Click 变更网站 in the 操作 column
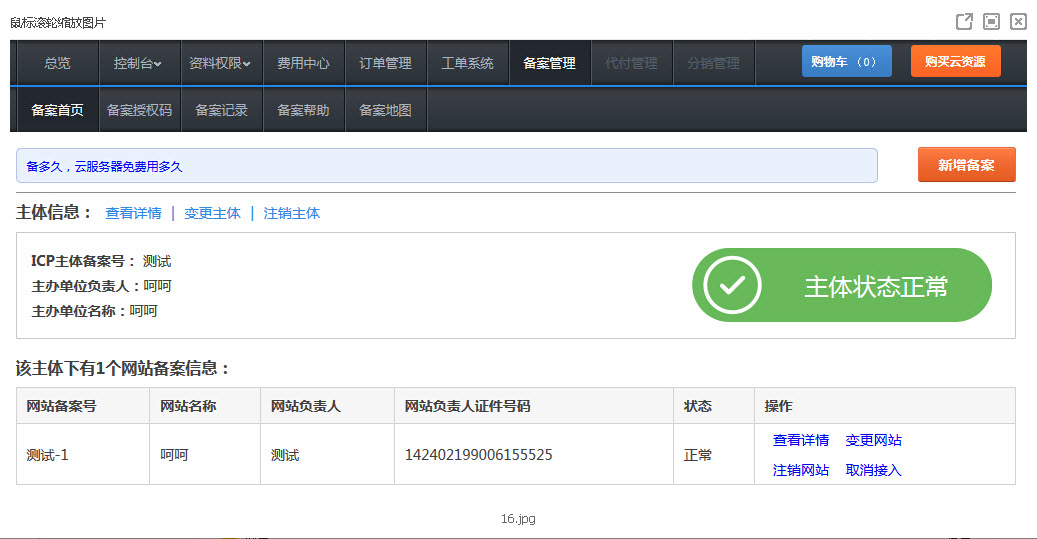 [873, 440]
